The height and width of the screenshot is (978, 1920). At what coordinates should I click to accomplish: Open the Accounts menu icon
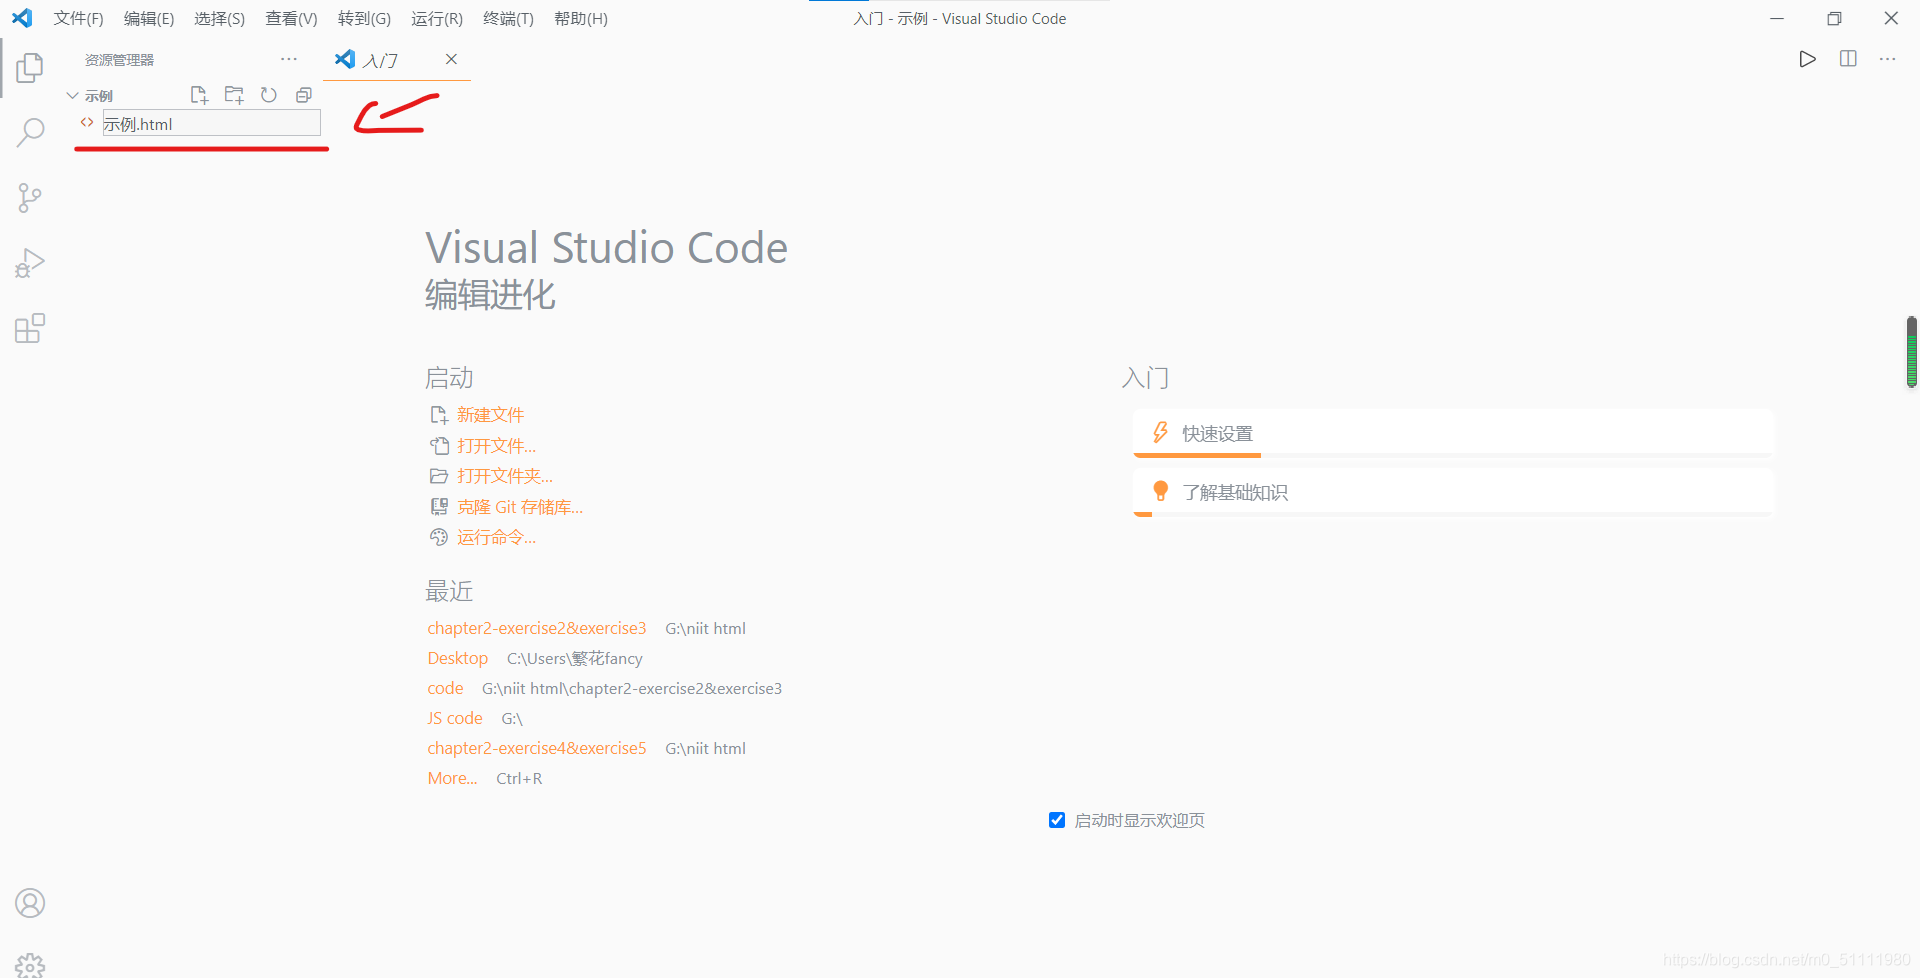tap(30, 903)
